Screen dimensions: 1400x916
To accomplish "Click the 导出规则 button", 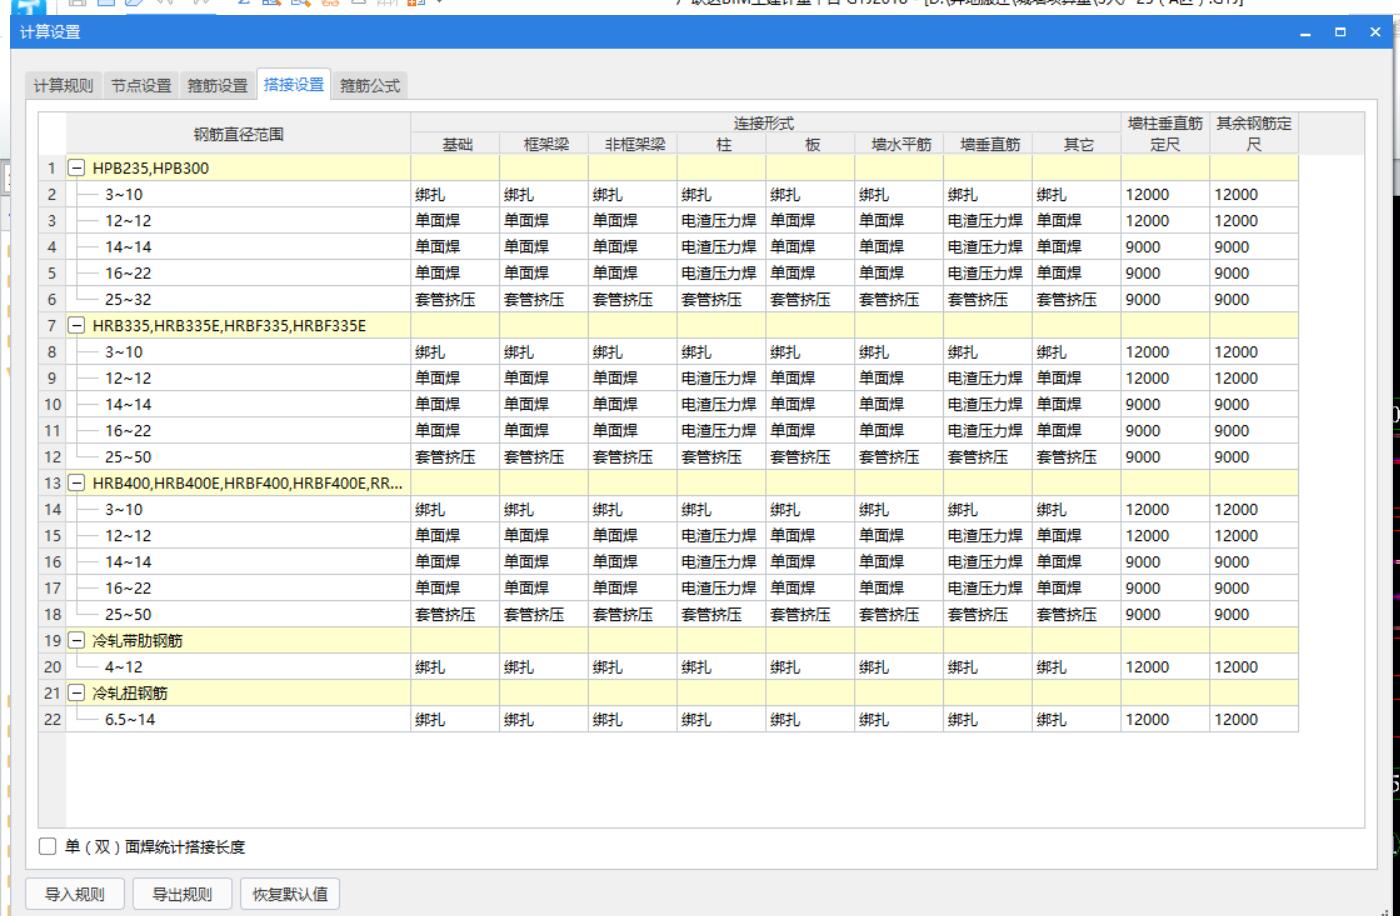I will pos(182,894).
